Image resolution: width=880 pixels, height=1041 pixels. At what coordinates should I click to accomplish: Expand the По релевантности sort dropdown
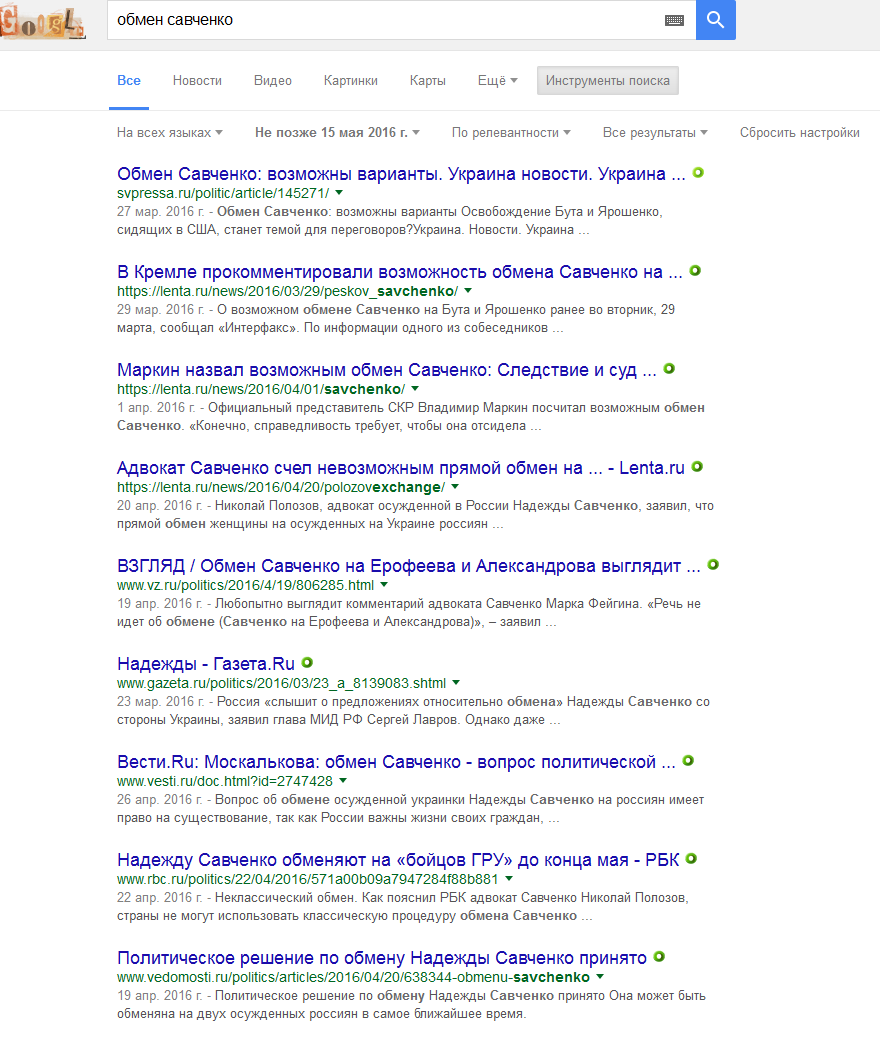(x=511, y=133)
